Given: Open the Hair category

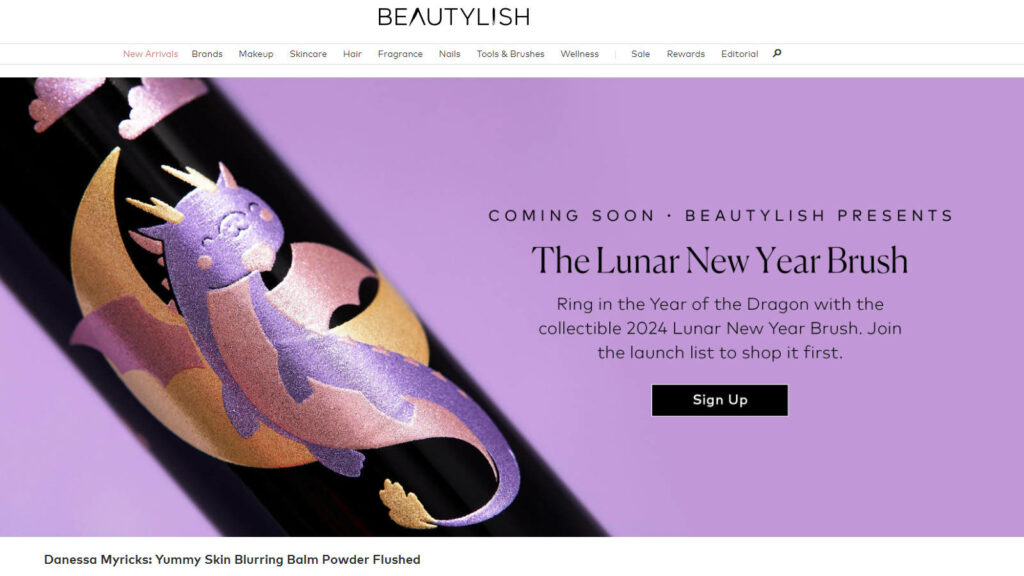Looking at the screenshot, I should pyautogui.click(x=352, y=54).
